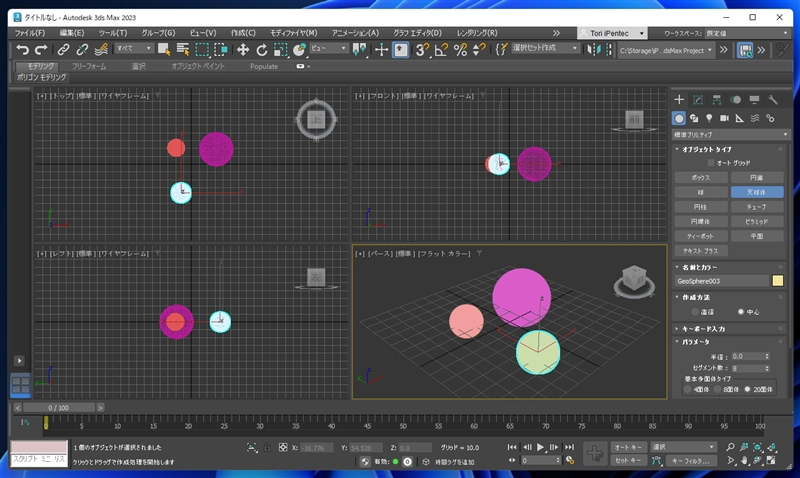Image resolution: width=800 pixels, height=478 pixels.
Task: Toggle the セット キー set key mode
Action: pos(629,460)
